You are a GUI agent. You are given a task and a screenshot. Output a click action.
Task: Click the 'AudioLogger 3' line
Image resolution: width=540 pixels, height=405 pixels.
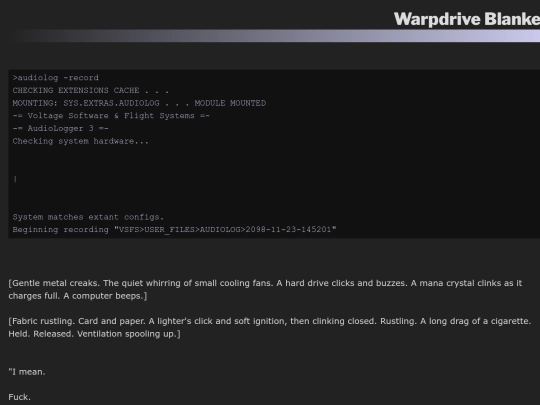tap(60, 128)
